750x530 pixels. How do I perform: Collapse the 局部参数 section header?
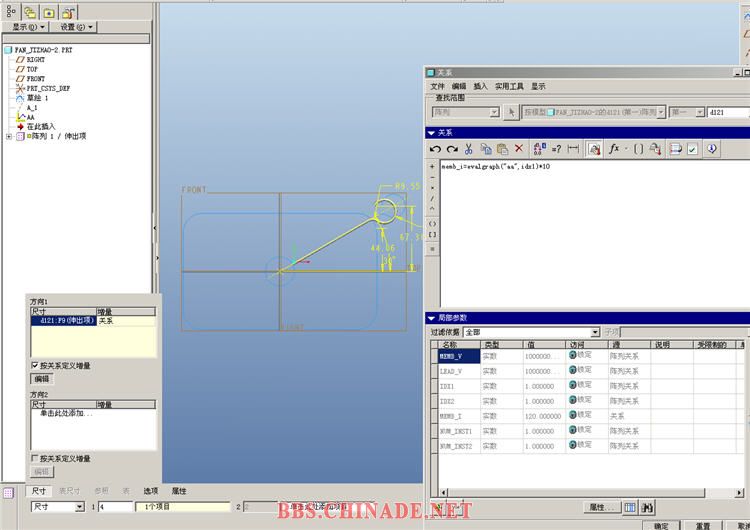pyautogui.click(x=431, y=318)
